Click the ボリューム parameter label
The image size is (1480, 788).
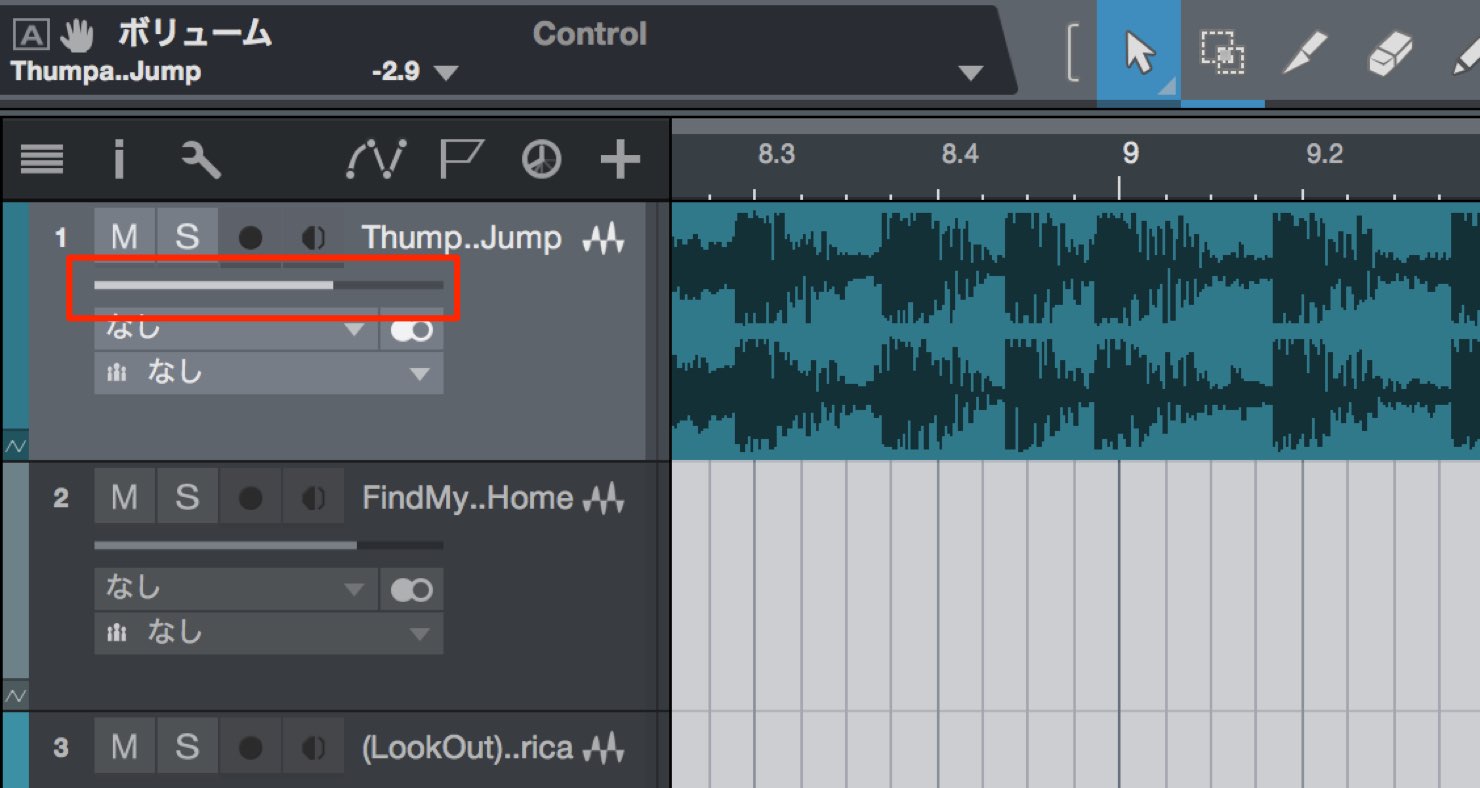pyautogui.click(x=195, y=34)
